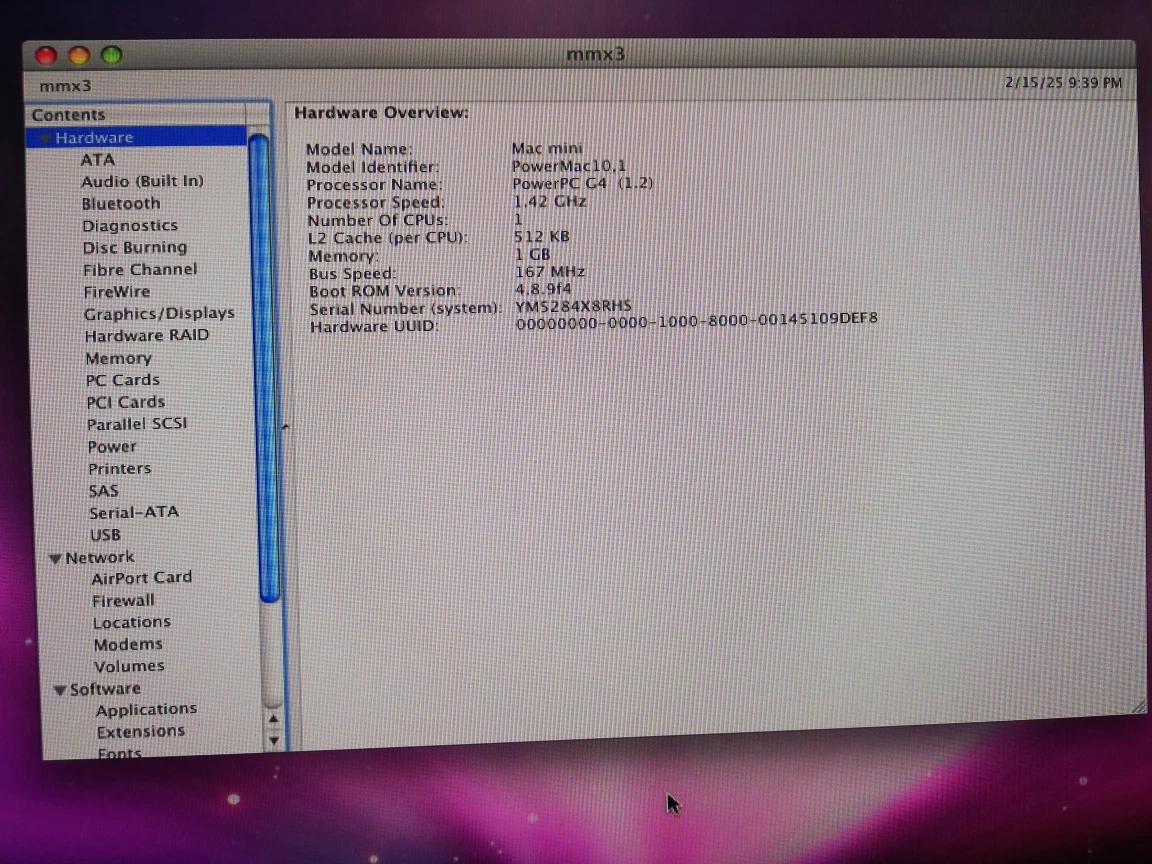
Task: Open AirPort Card information
Action: pos(142,578)
